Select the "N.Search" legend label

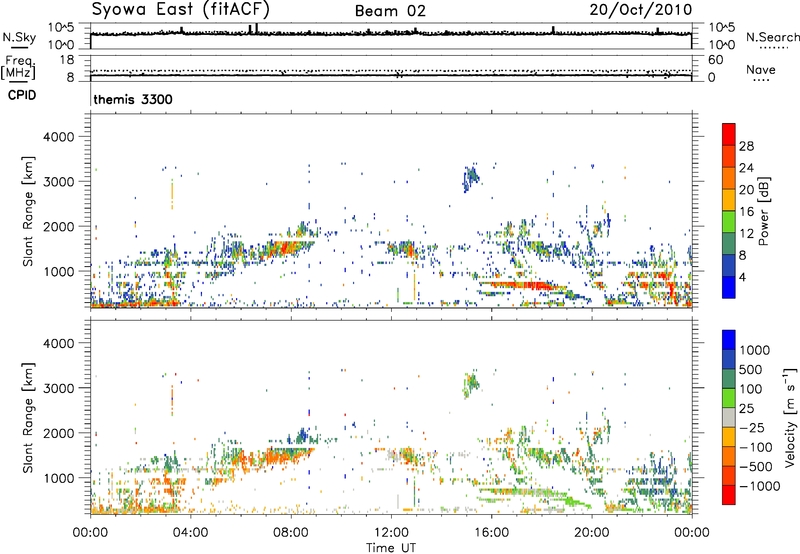pos(773,37)
